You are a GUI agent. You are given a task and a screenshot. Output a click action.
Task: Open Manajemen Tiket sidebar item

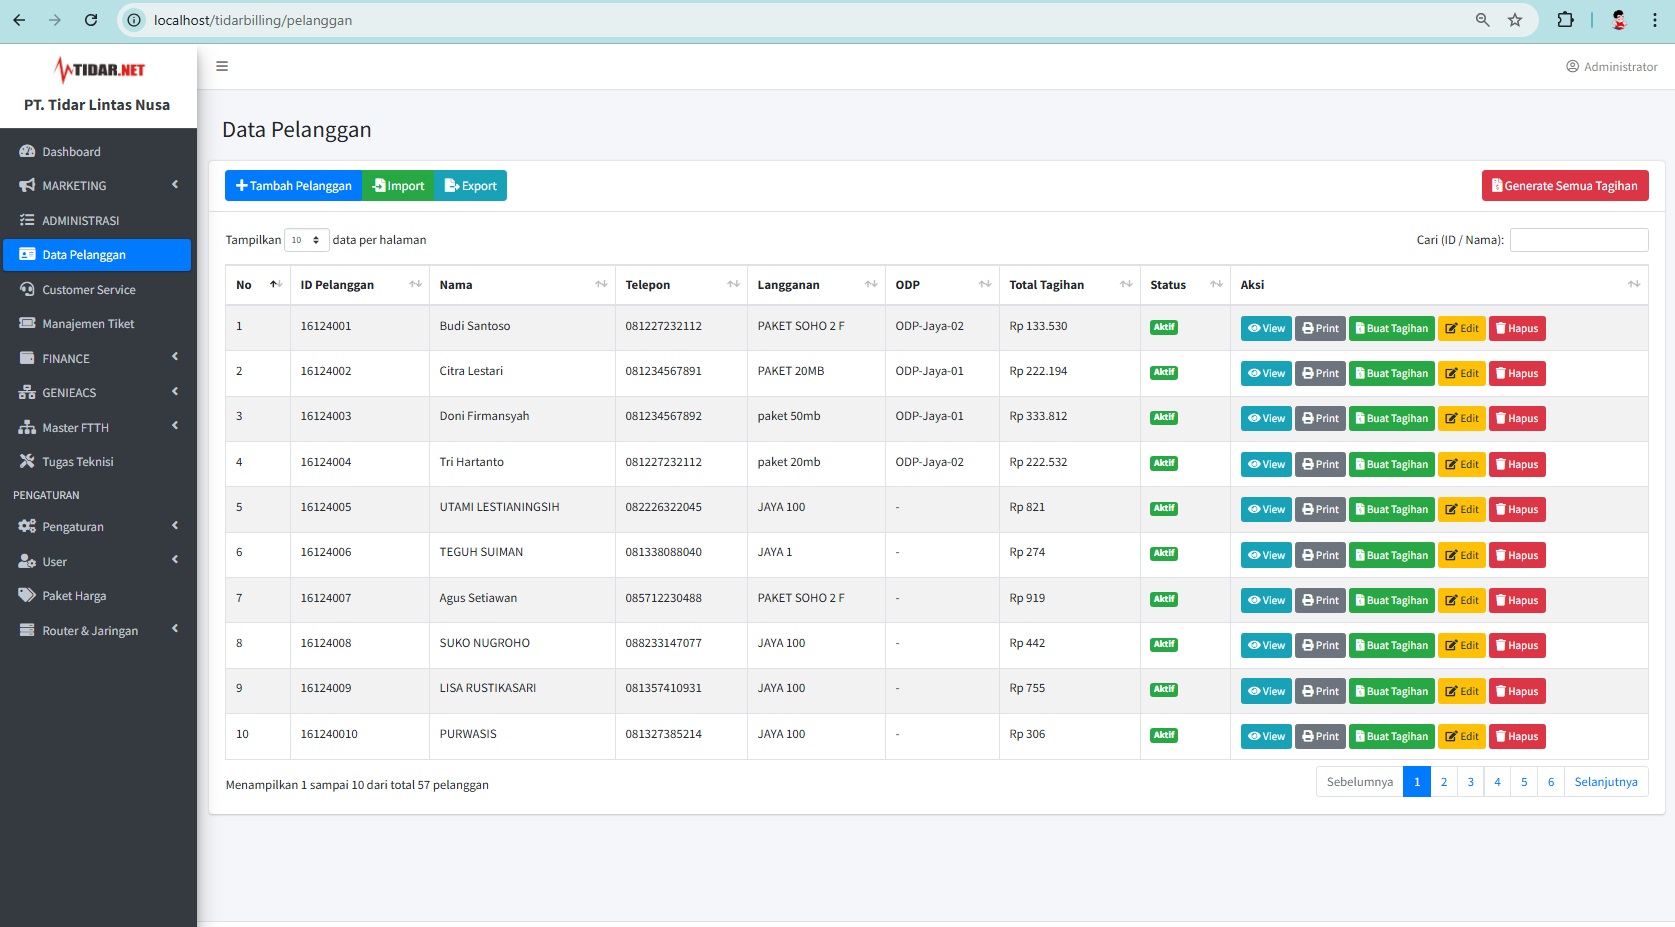click(x=98, y=324)
